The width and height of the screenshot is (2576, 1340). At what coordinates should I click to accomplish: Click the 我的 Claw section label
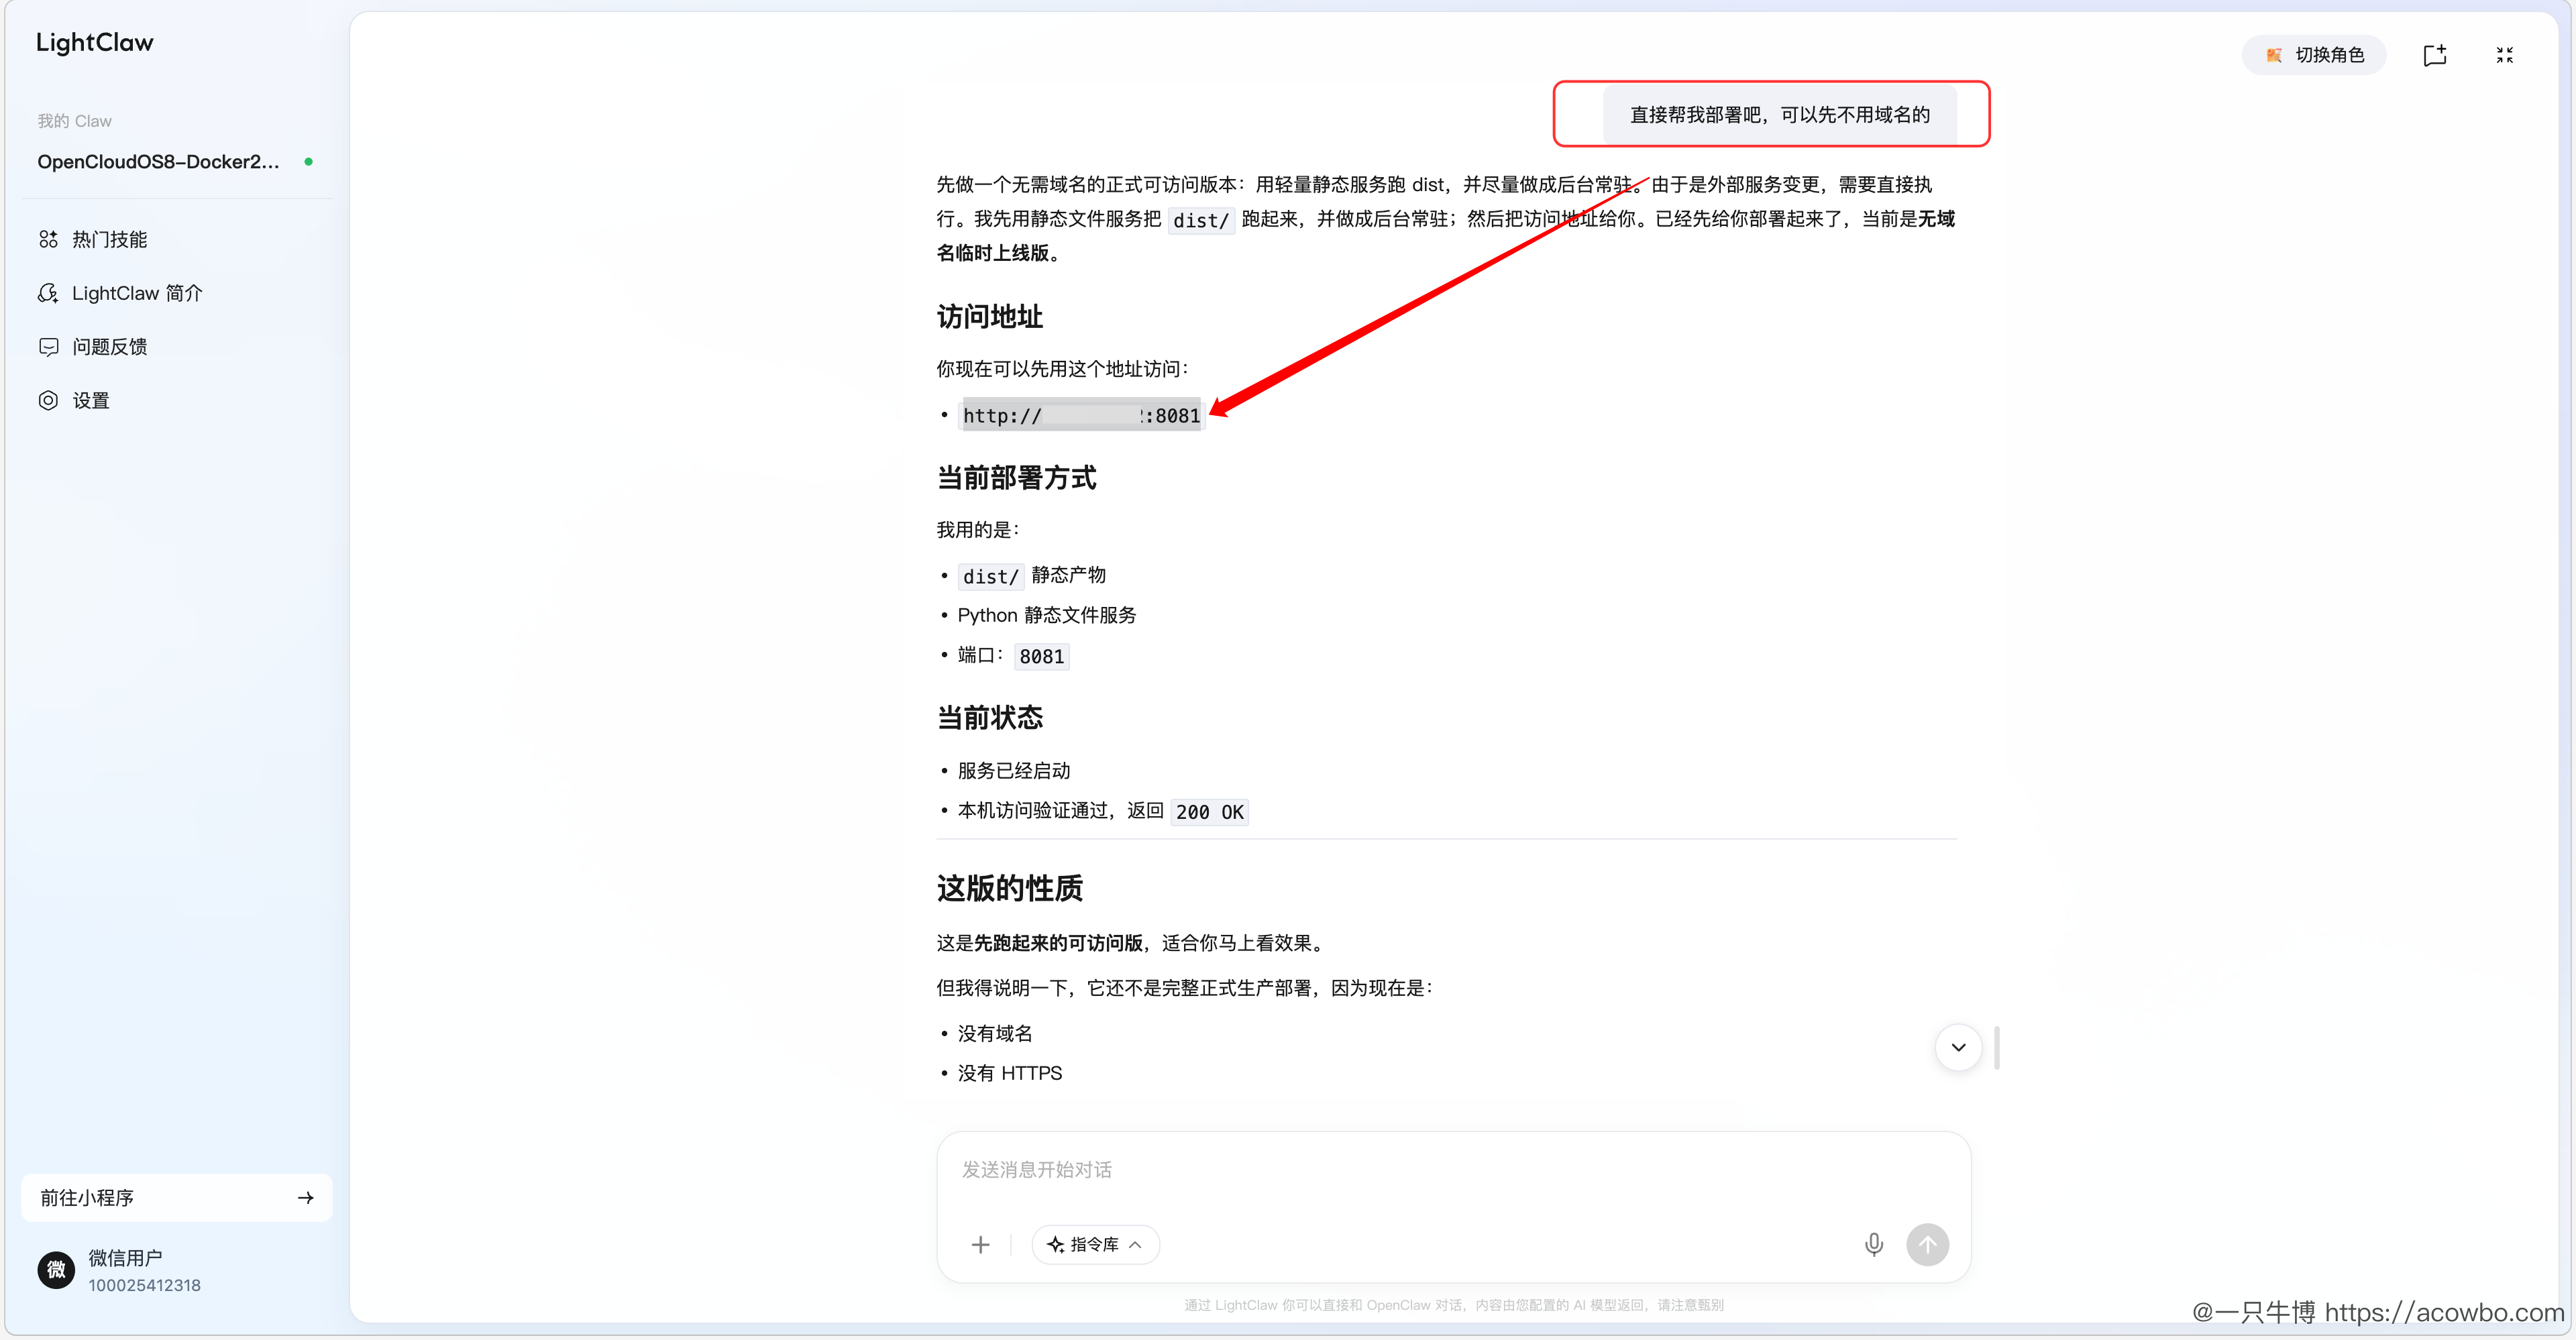pos(74,121)
